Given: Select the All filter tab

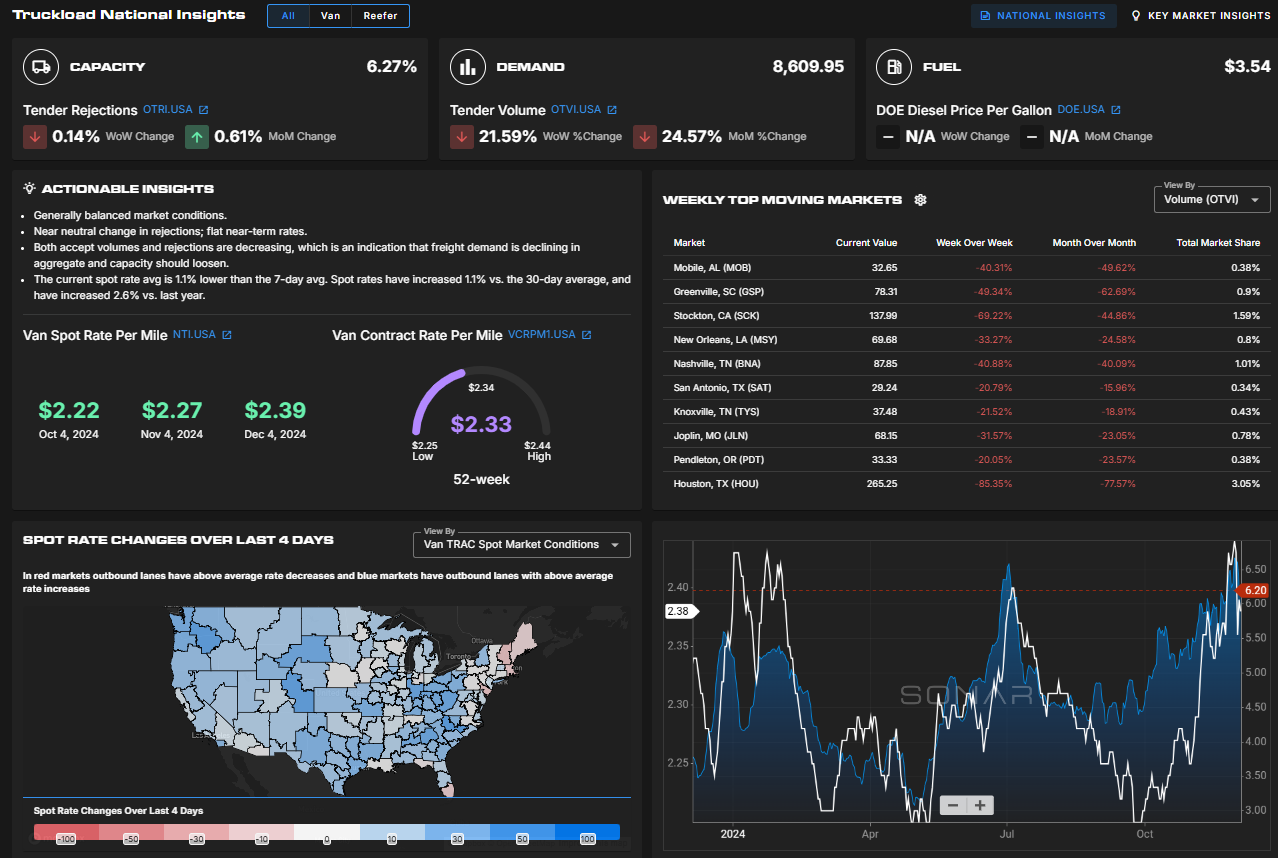Looking at the screenshot, I should [x=288, y=16].
